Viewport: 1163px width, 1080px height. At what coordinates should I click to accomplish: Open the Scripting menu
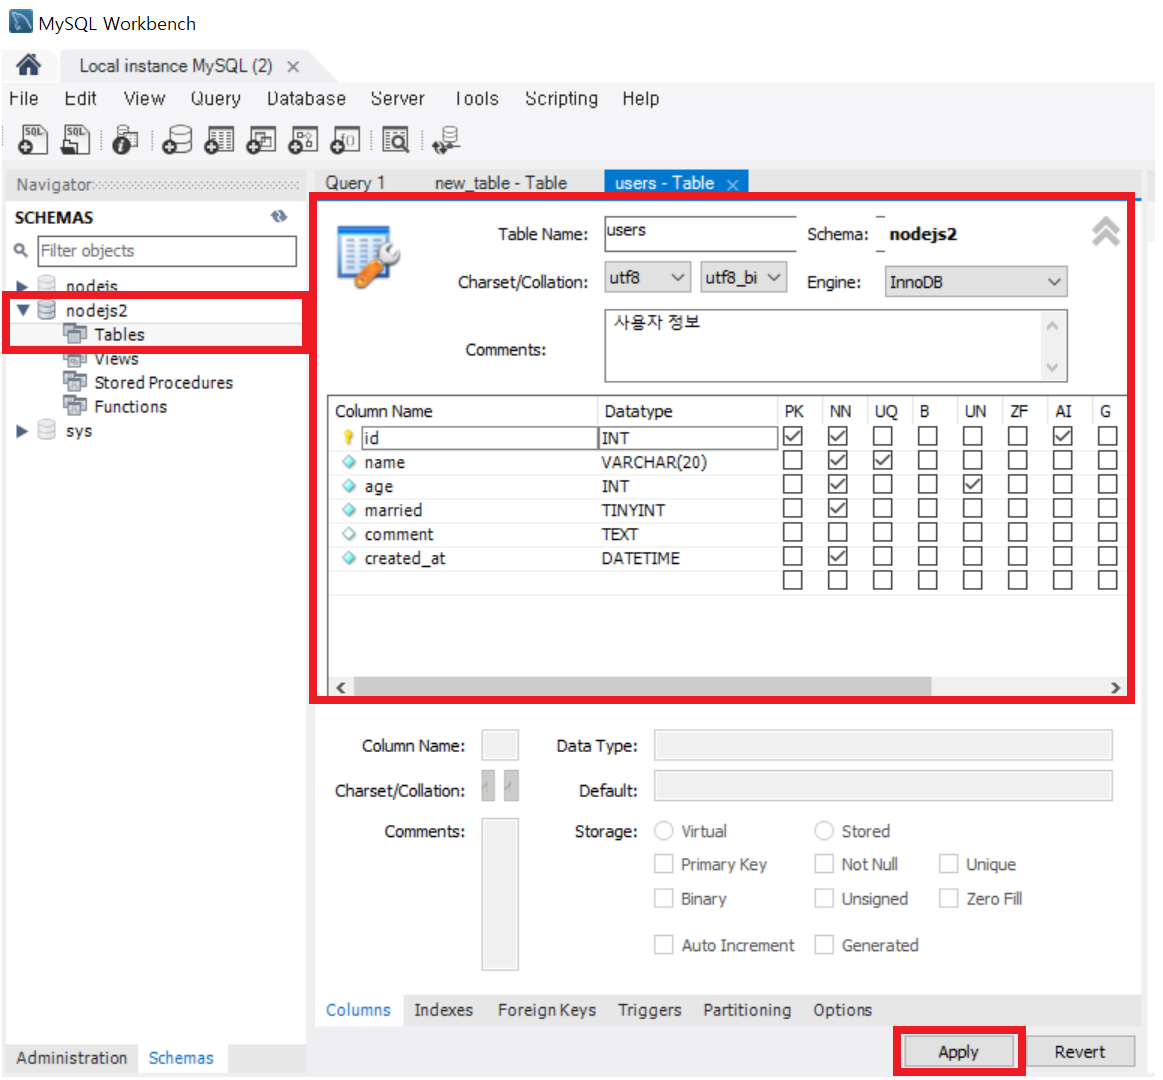(561, 99)
